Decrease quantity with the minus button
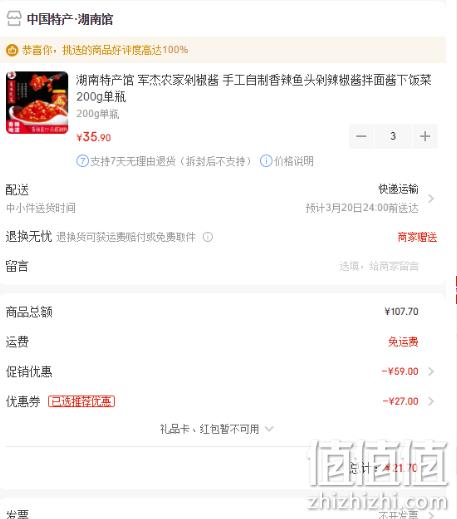The image size is (457, 519). tap(361, 136)
